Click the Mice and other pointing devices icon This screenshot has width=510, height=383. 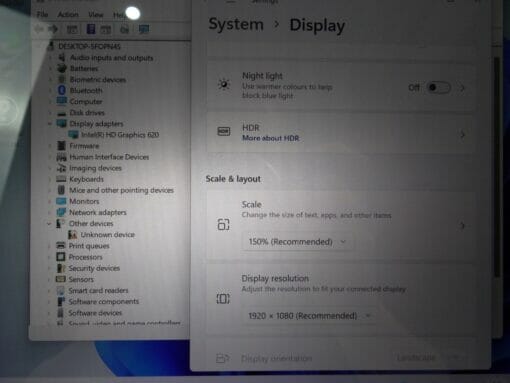61,190
